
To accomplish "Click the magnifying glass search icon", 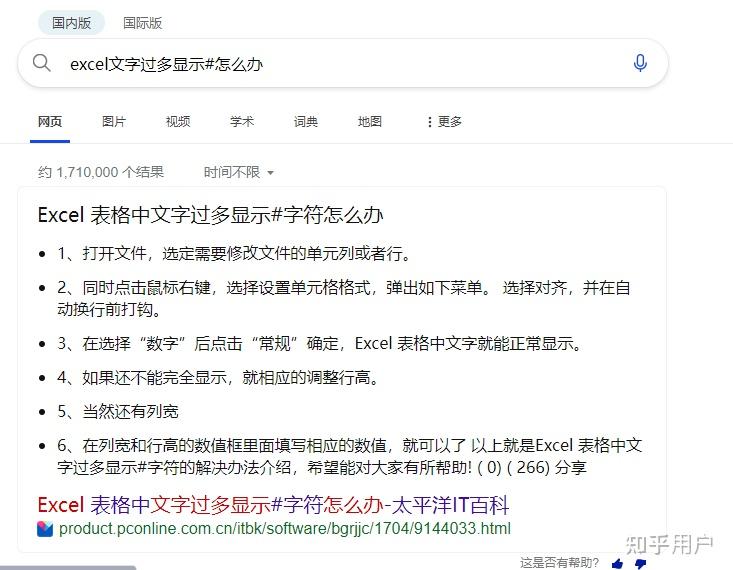I will (x=42, y=62).
